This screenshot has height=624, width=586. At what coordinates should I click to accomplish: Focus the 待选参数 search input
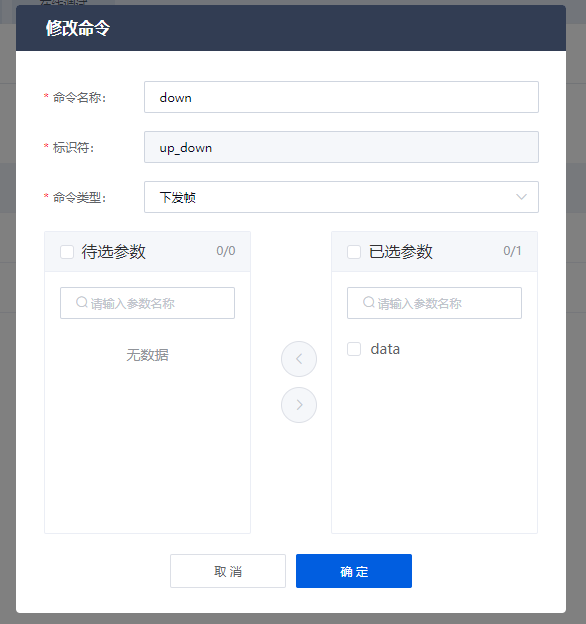[x=147, y=303]
